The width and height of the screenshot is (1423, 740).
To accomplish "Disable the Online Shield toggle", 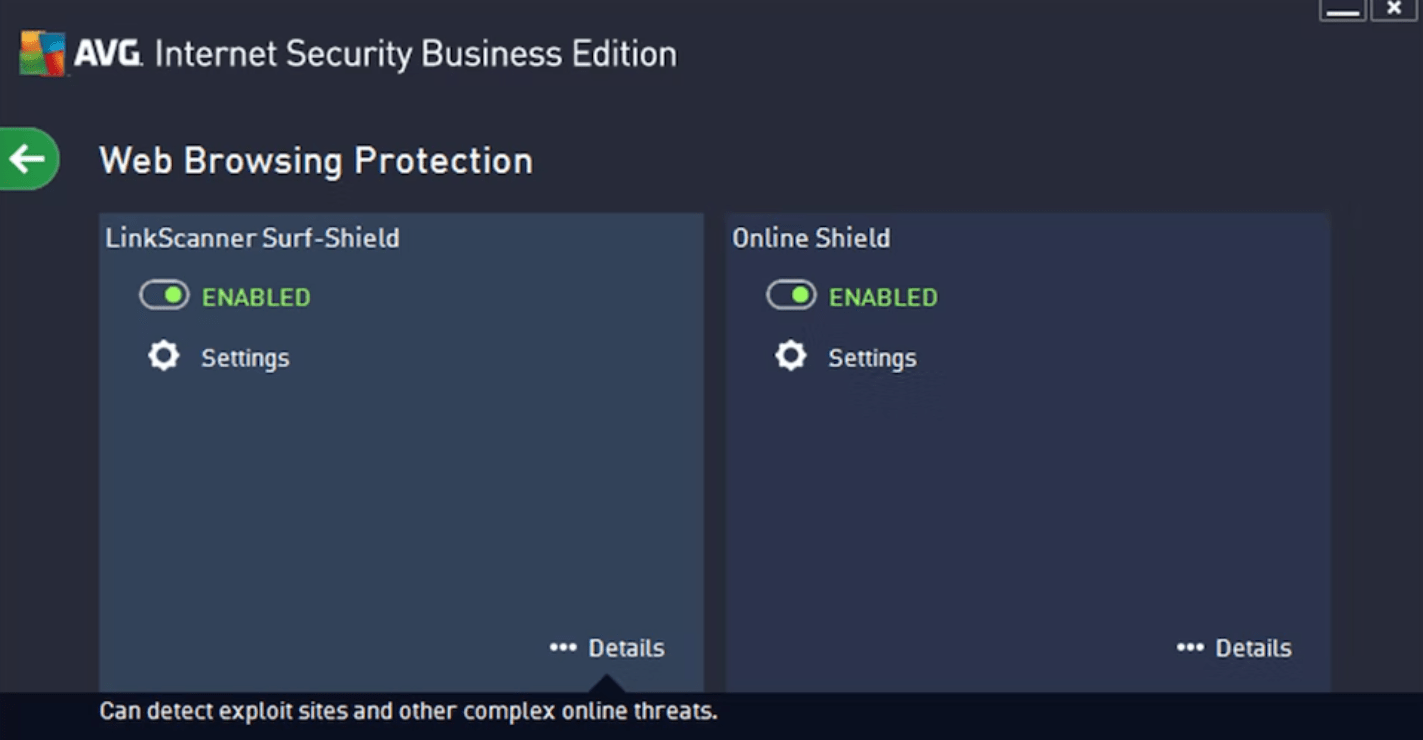I will (x=790, y=295).
